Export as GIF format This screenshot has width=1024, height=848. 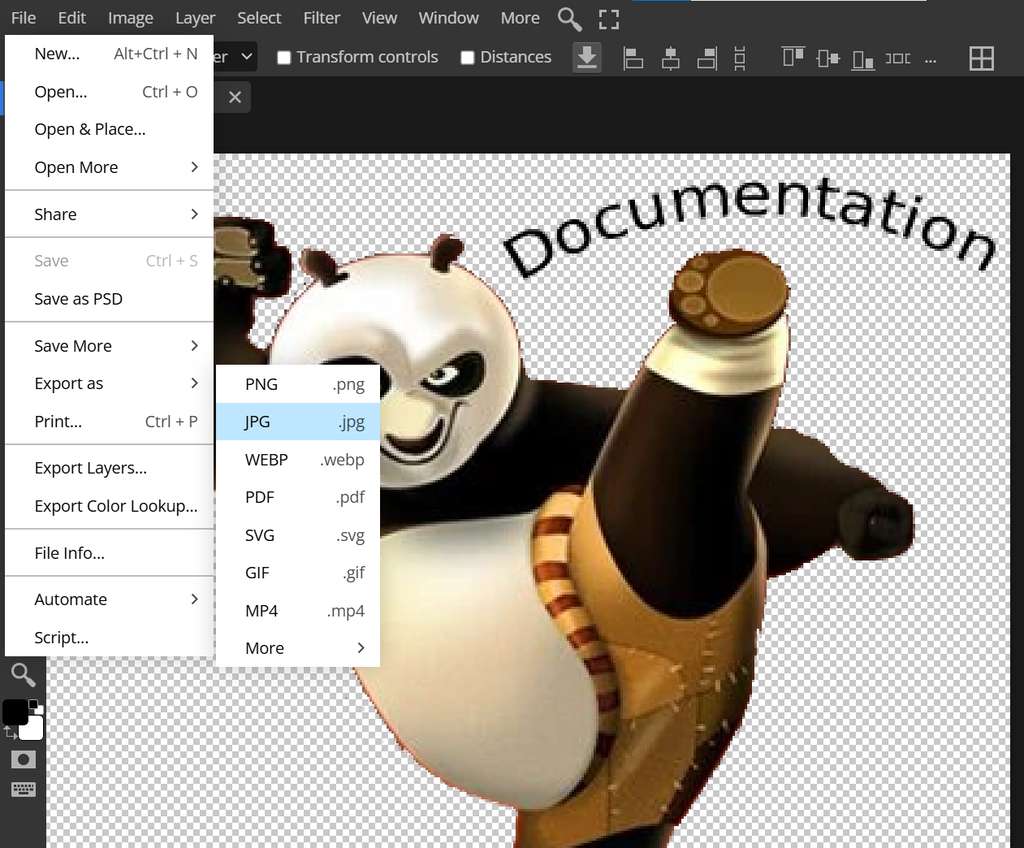pyautogui.click(x=298, y=573)
